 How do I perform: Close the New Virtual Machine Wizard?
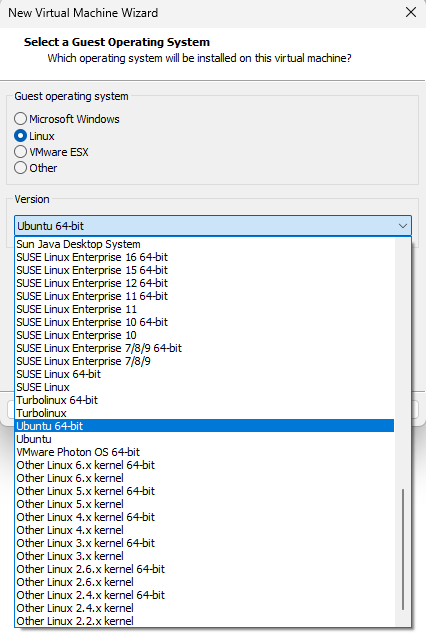tap(411, 12)
